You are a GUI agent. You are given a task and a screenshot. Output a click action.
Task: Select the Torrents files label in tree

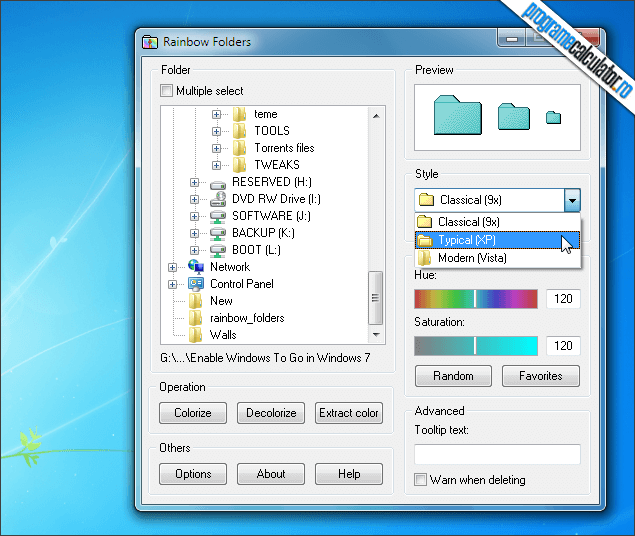284,148
